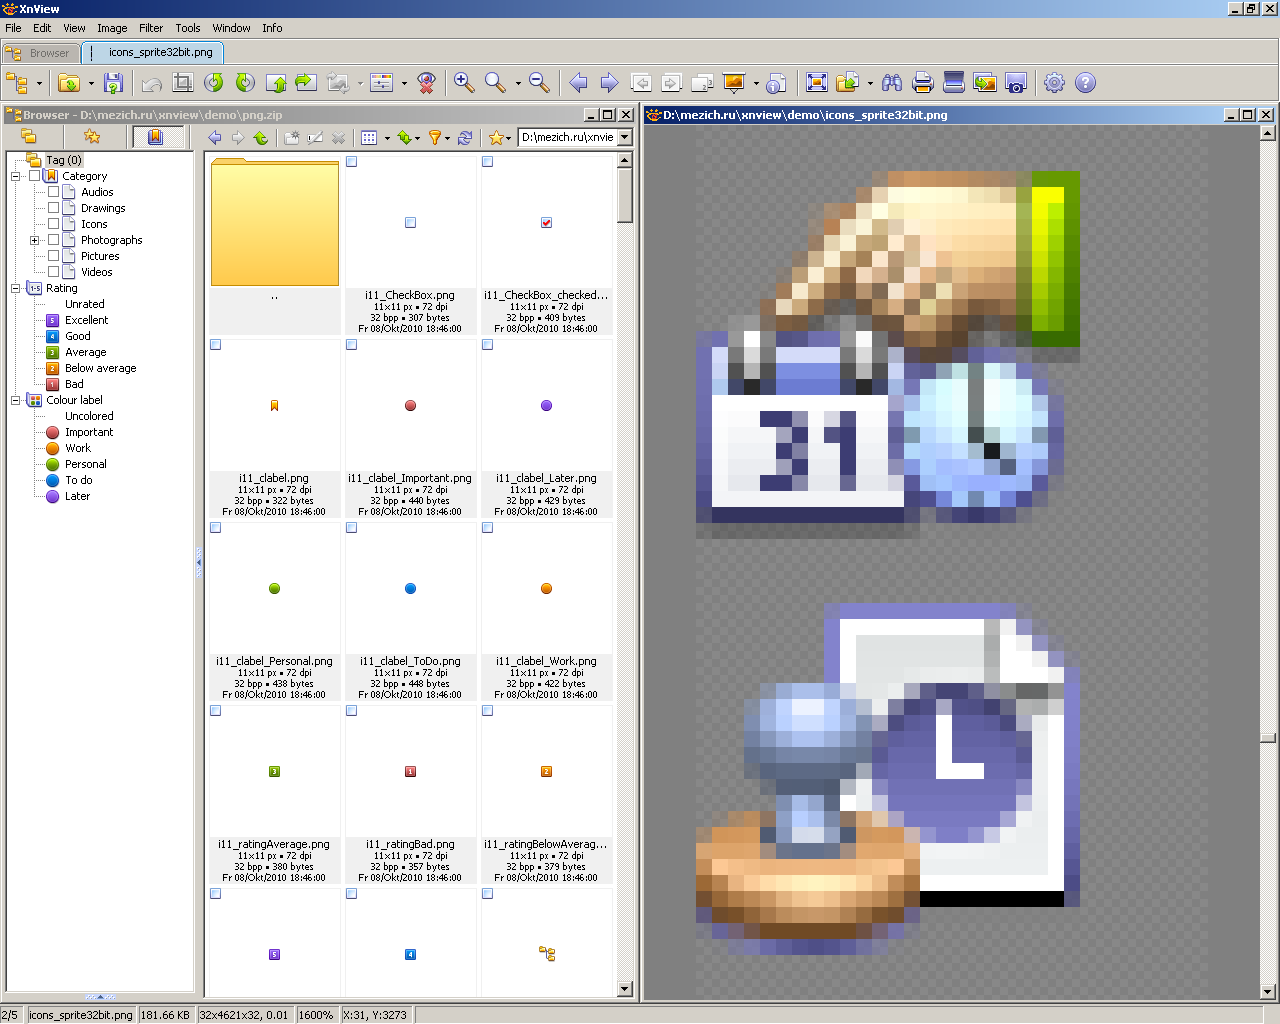The width and height of the screenshot is (1280, 1024).
Task: Open the help question mark icon
Action: point(1085,83)
